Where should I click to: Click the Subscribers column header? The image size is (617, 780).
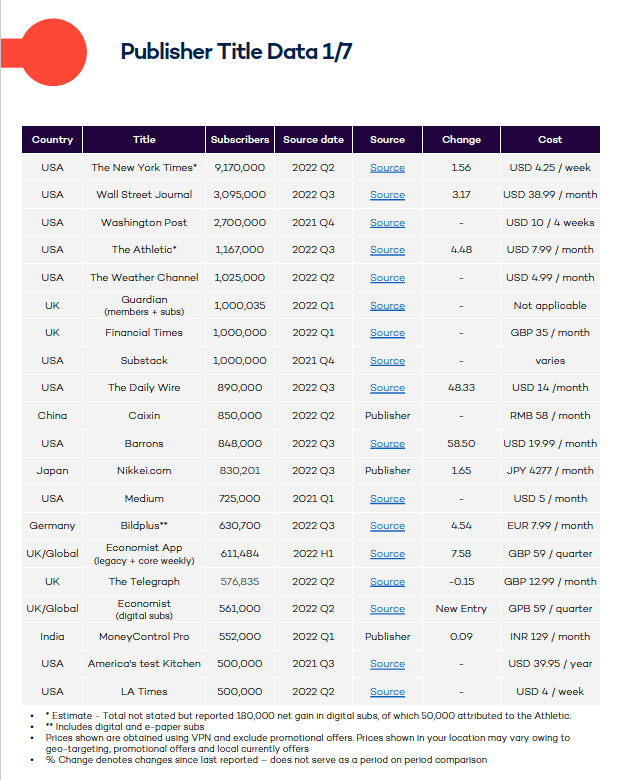click(240, 140)
